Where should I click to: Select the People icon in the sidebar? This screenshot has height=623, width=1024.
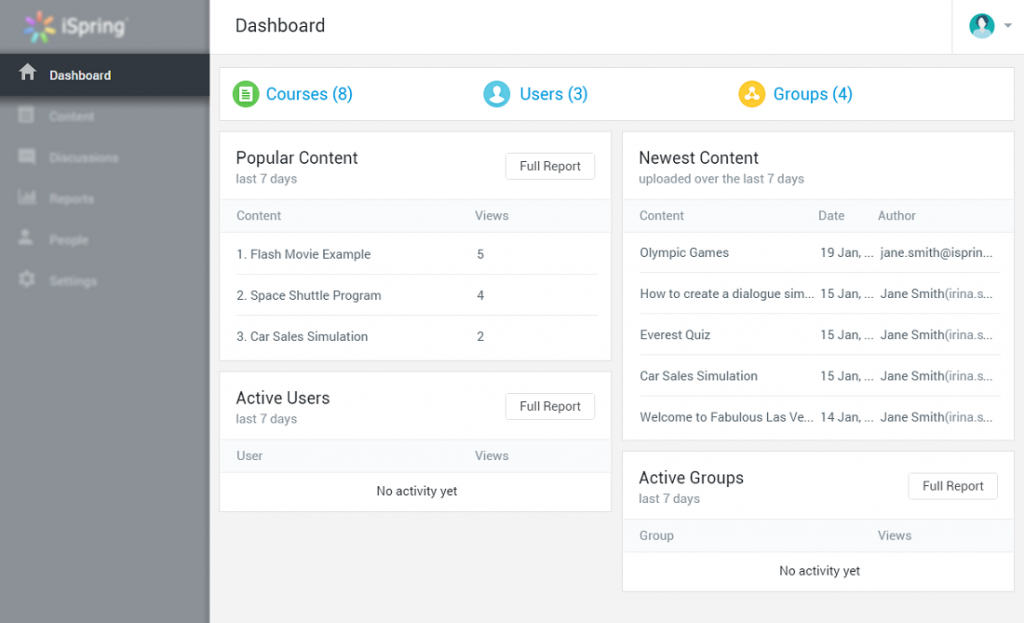pyautogui.click(x=25, y=239)
